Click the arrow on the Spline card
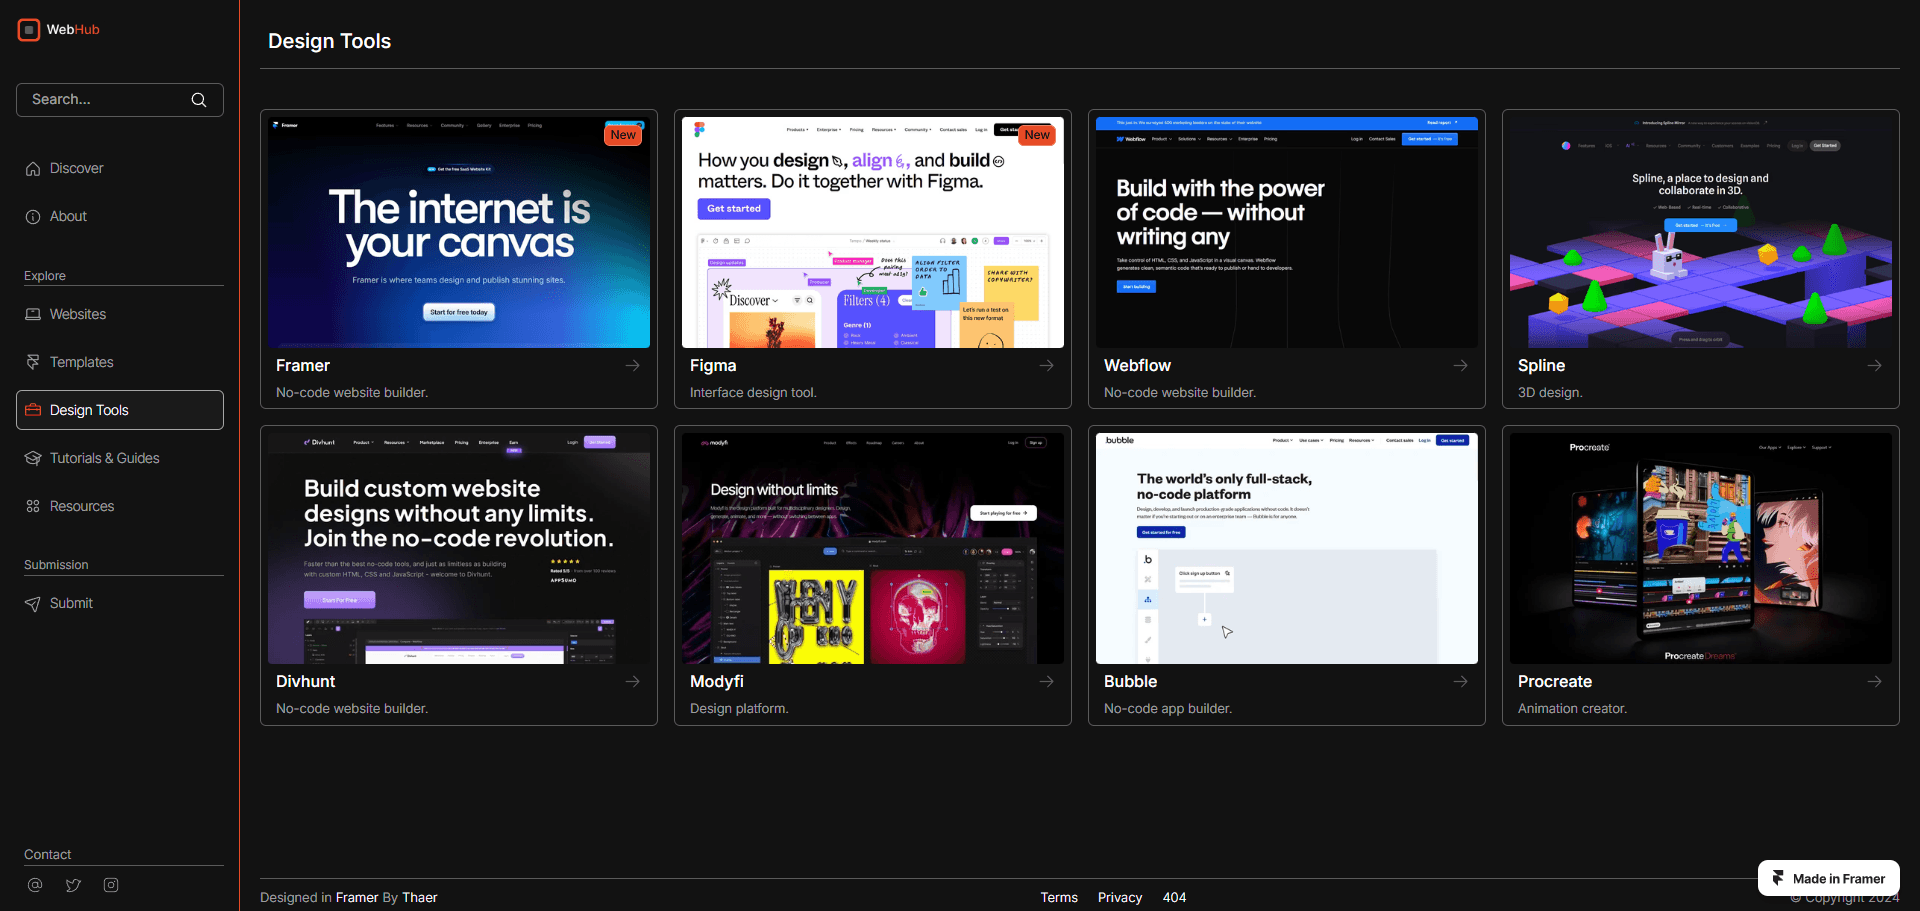 click(x=1875, y=366)
